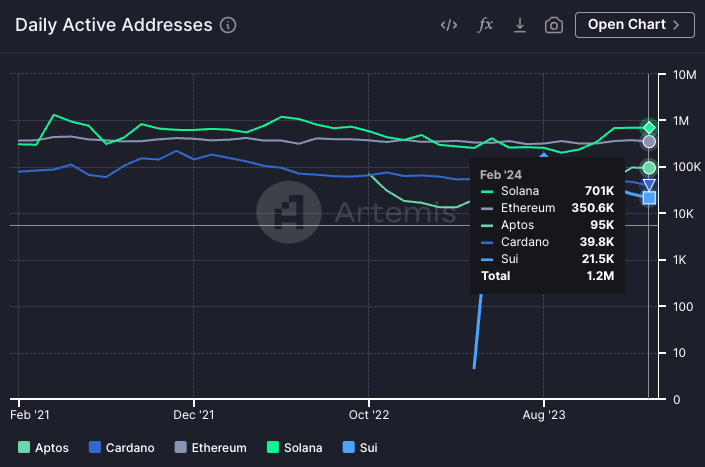Click the Feb '24 tooltip date
The height and width of the screenshot is (467, 705).
[x=500, y=174]
